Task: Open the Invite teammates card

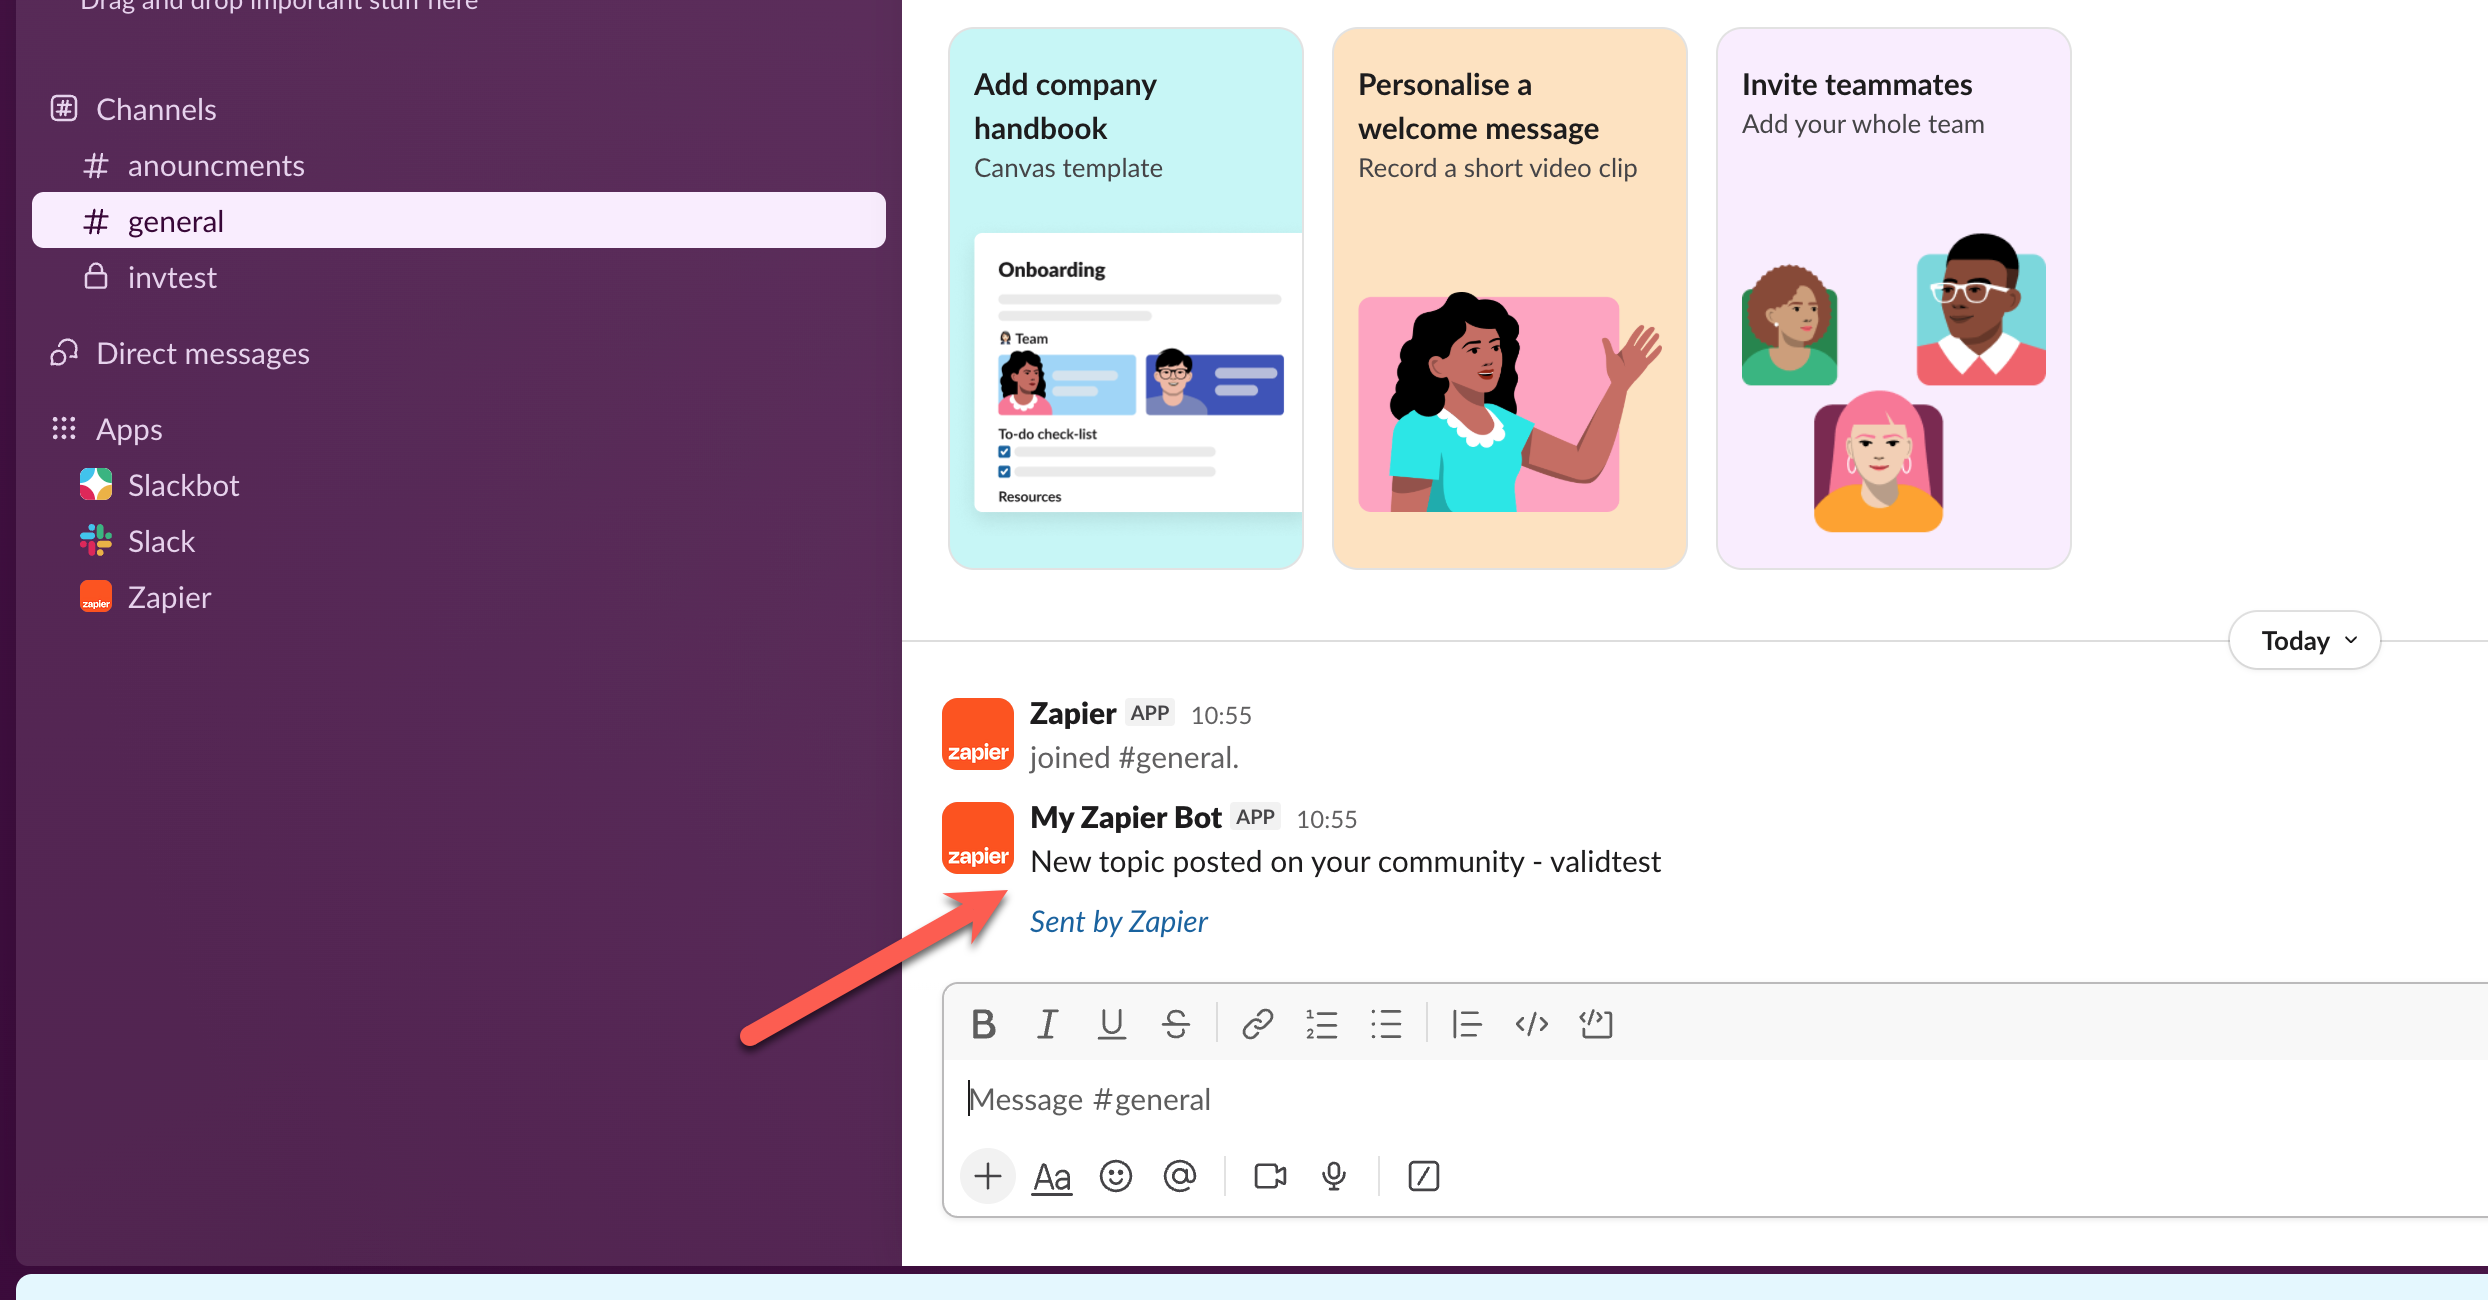Action: click(x=1893, y=298)
